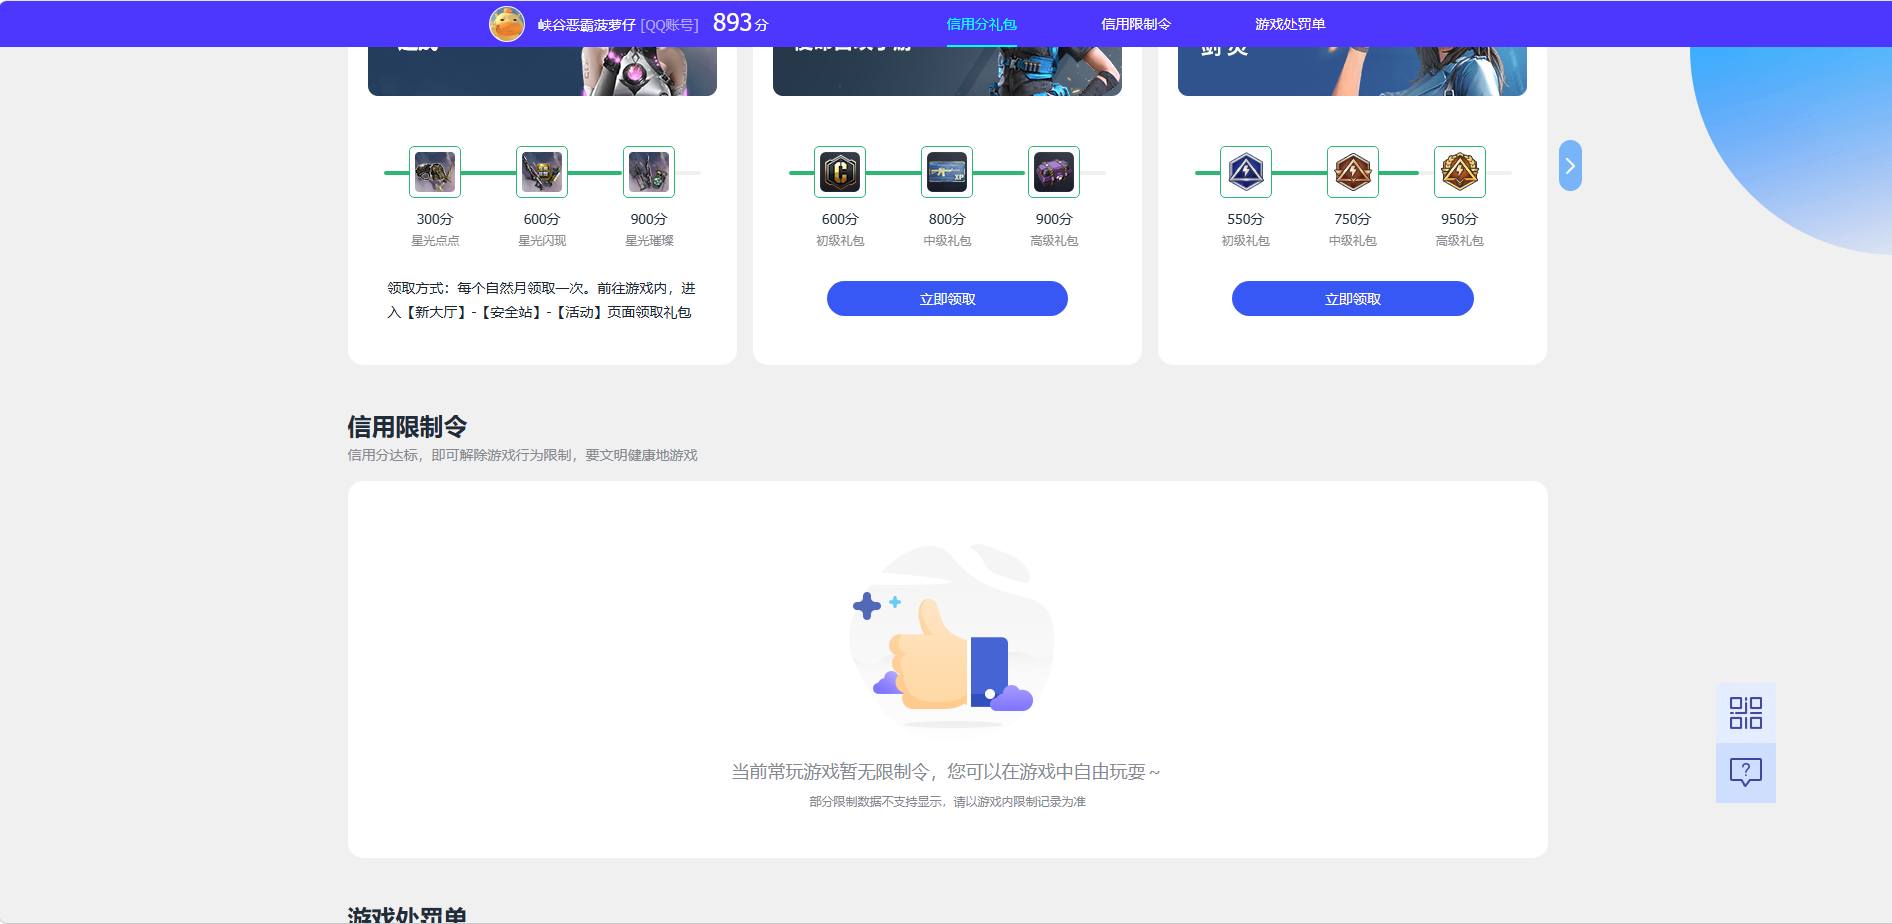Click the 星光璀璨 label

pos(649,241)
